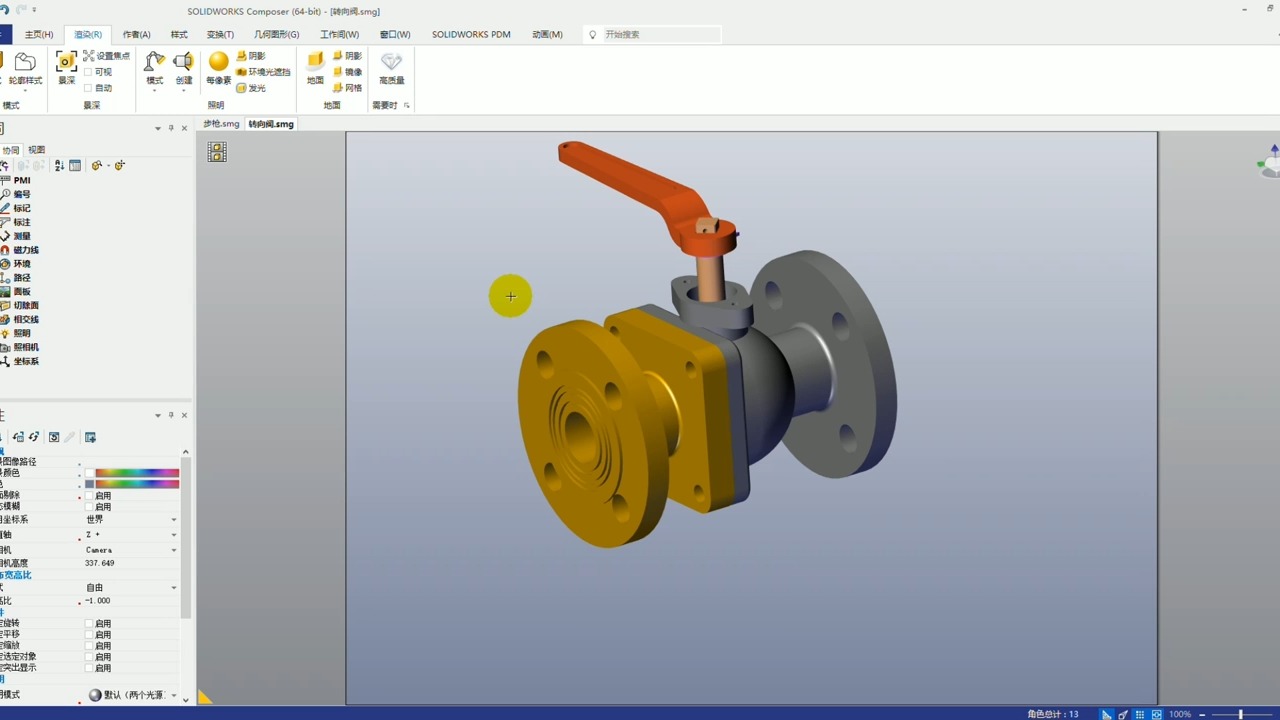This screenshot has height=720, width=1280.
Task: Select the 每像素 per-pixel lighting sphere
Action: tap(218, 62)
